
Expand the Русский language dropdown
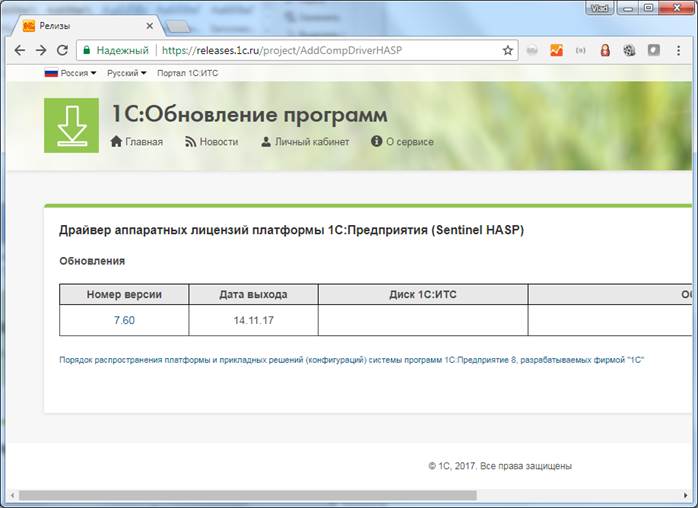tap(126, 73)
